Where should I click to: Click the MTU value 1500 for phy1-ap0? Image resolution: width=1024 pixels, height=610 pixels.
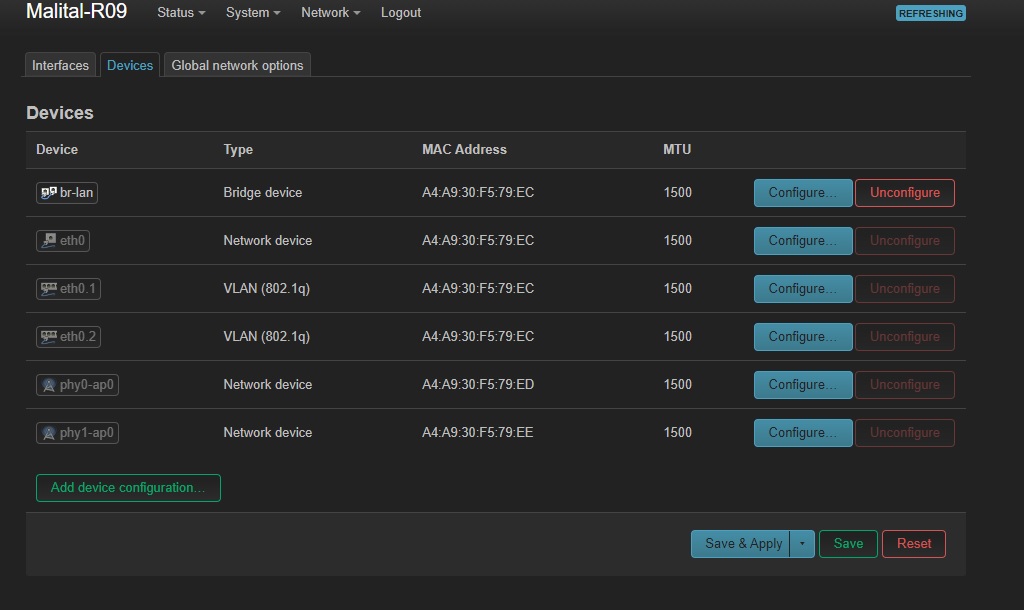click(677, 432)
